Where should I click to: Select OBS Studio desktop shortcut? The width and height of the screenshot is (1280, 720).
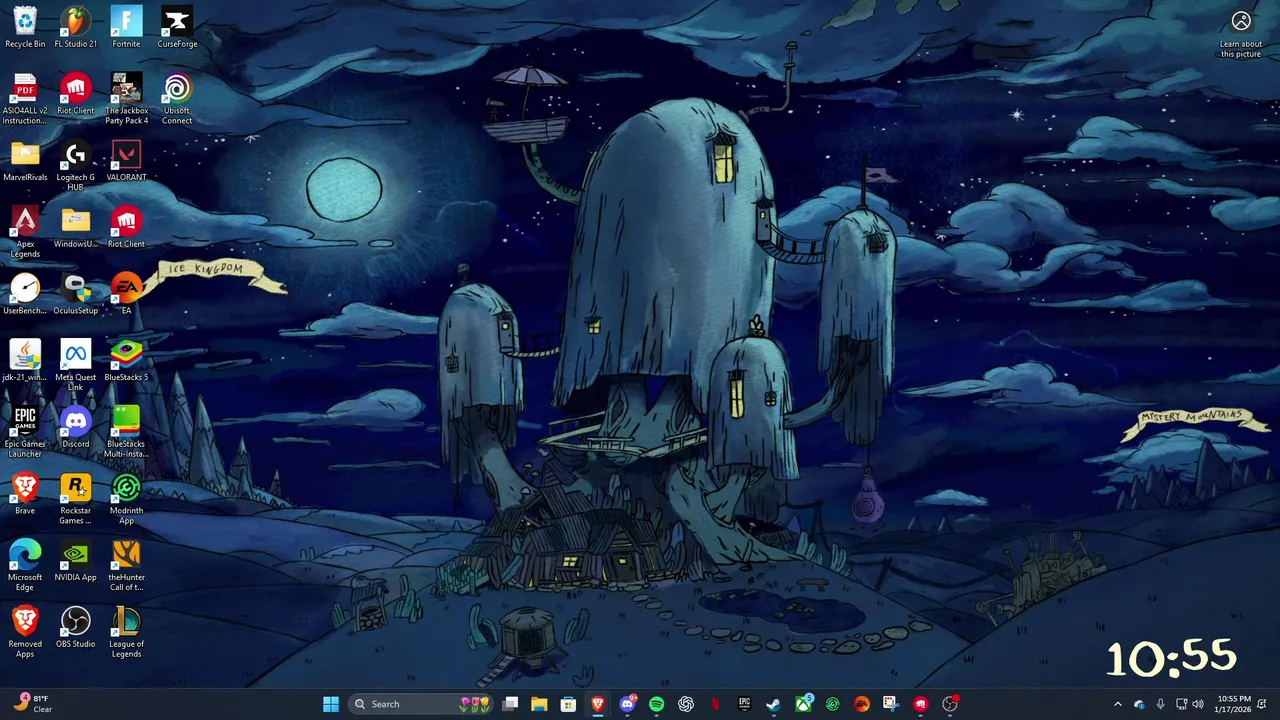pyautogui.click(x=76, y=628)
